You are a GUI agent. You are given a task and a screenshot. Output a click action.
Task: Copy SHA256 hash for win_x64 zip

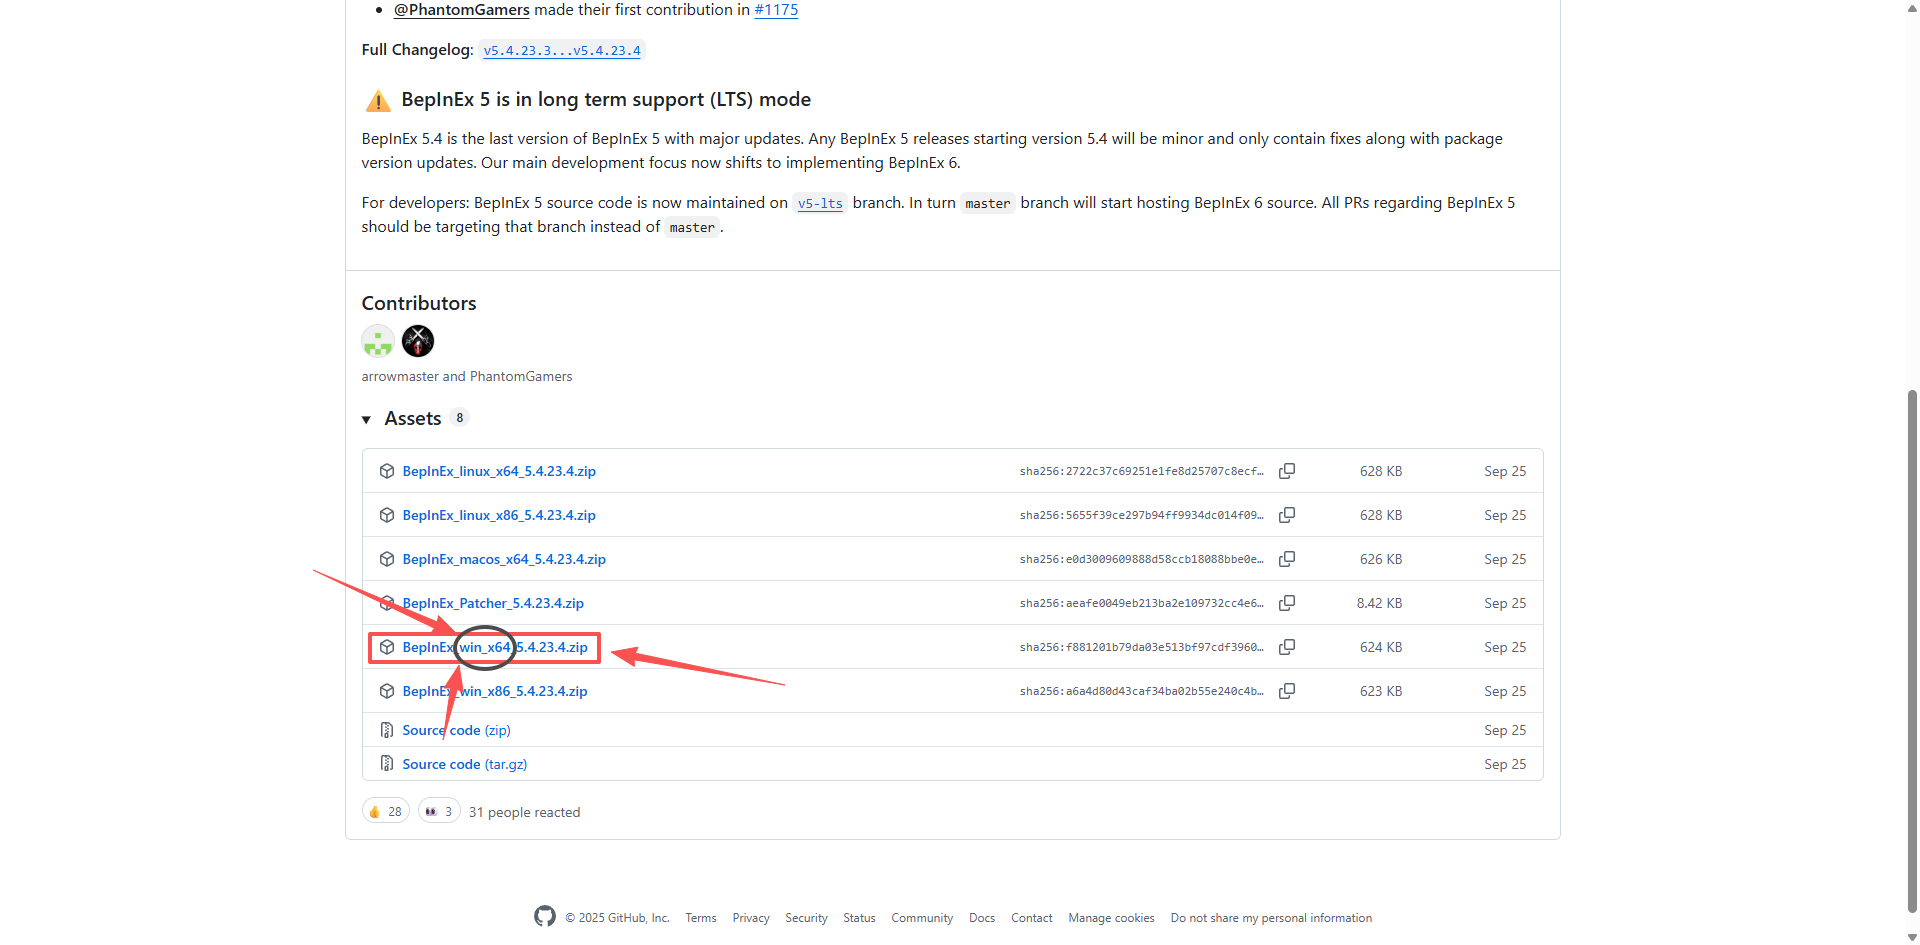(x=1287, y=647)
